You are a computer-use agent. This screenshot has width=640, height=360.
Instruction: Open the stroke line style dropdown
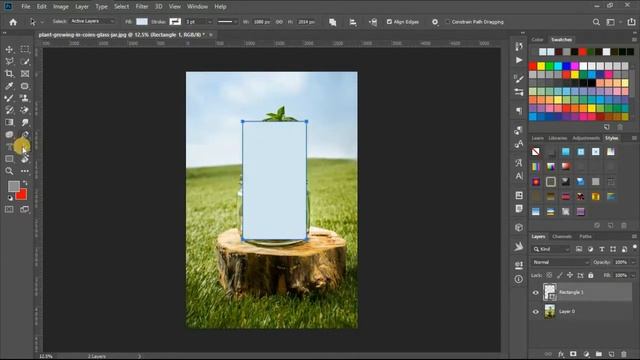227,22
